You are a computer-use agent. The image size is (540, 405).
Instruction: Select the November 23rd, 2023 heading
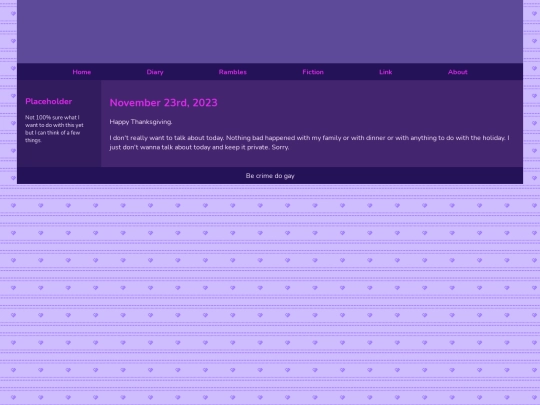164,103
